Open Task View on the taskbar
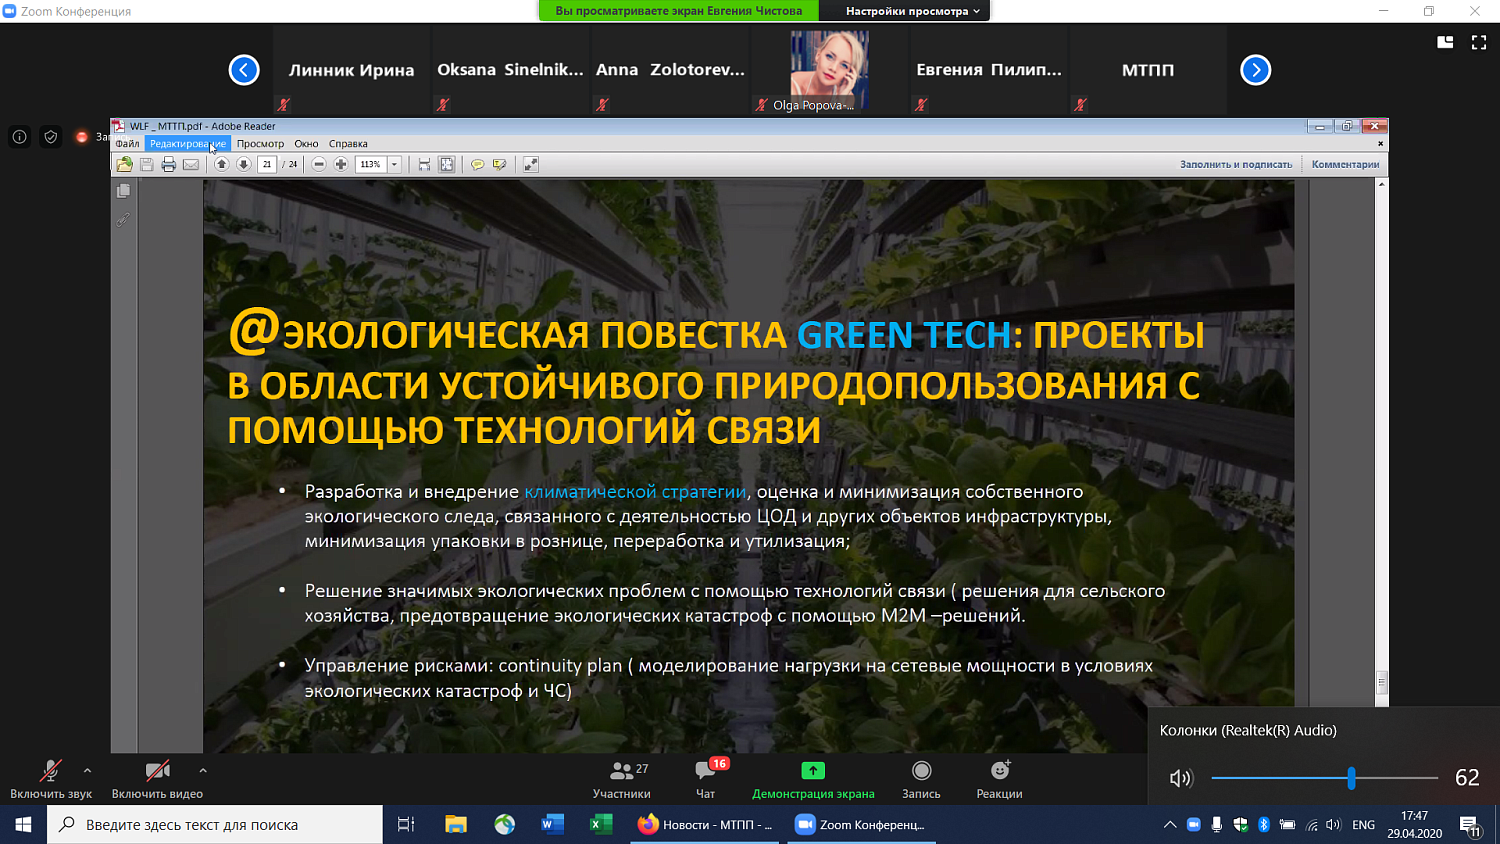The image size is (1500, 844). (406, 825)
